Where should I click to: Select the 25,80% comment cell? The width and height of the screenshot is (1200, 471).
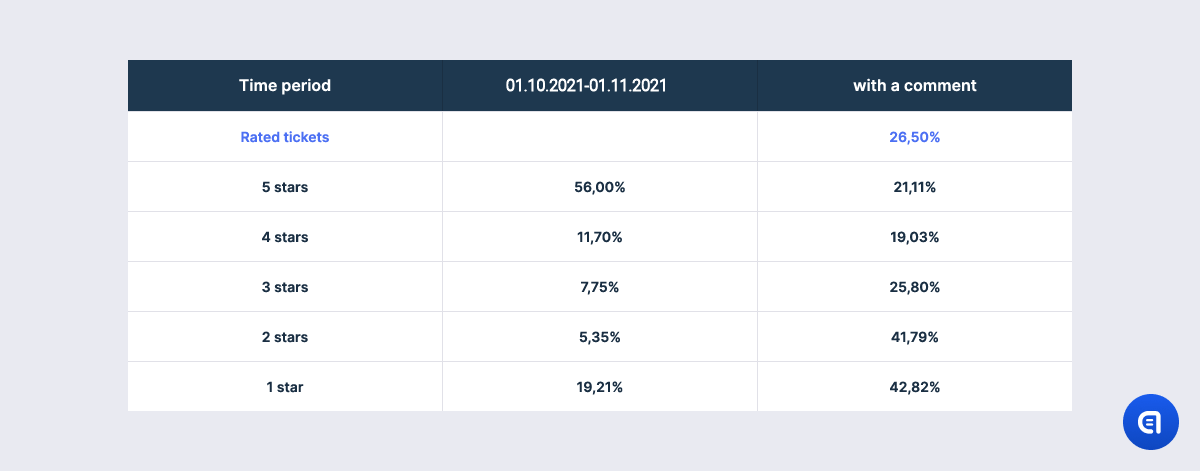coord(915,287)
